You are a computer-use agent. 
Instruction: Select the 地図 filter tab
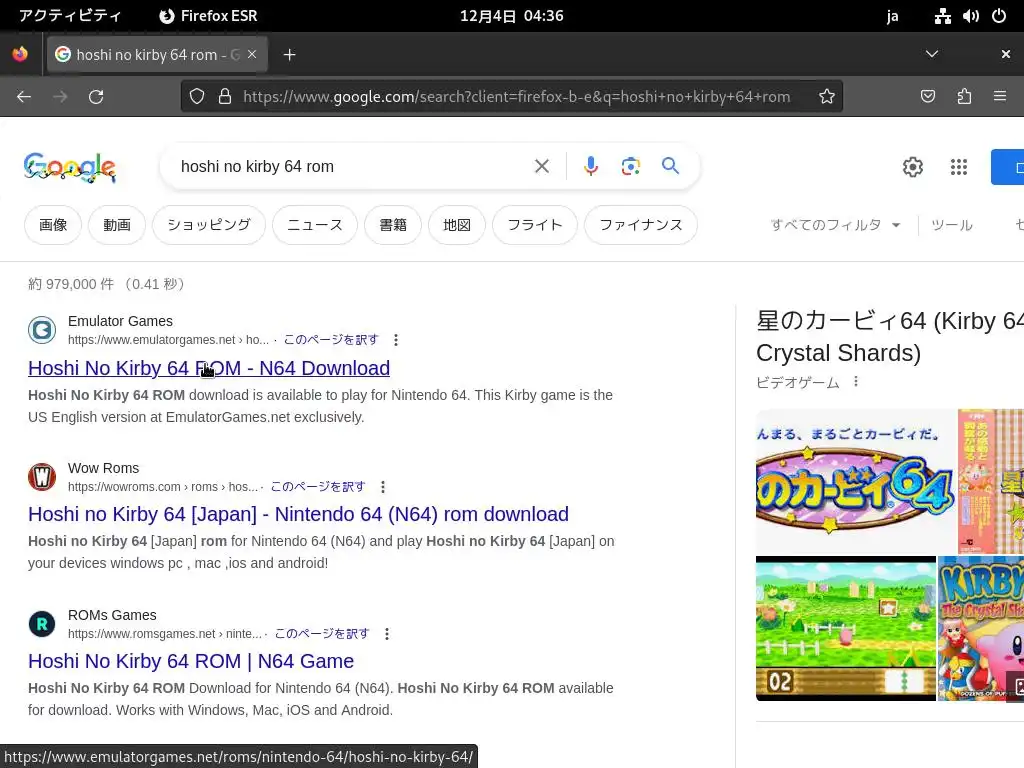pos(456,225)
